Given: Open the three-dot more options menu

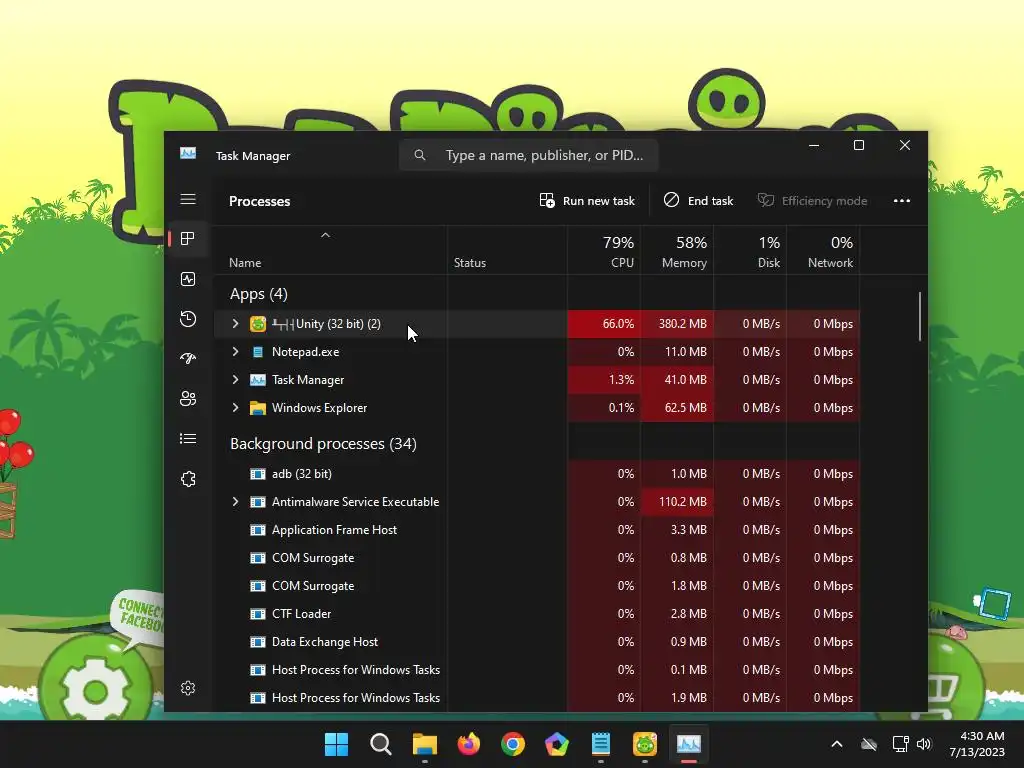Looking at the screenshot, I should (902, 200).
